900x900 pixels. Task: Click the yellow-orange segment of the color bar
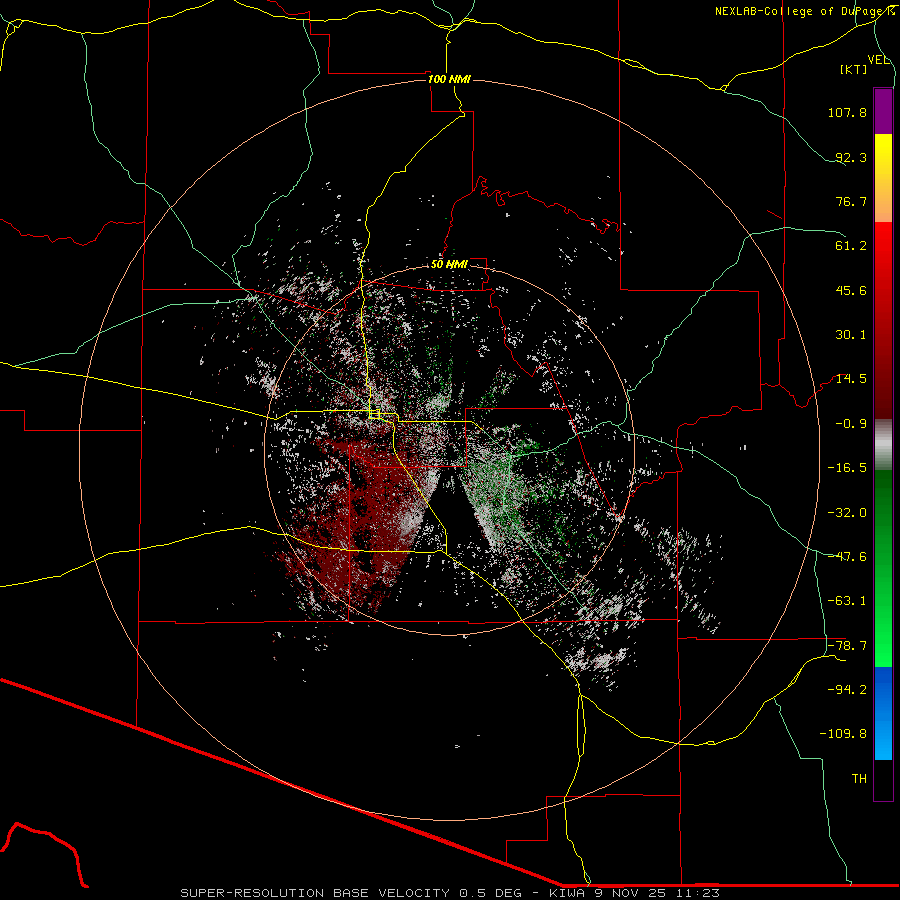(883, 179)
